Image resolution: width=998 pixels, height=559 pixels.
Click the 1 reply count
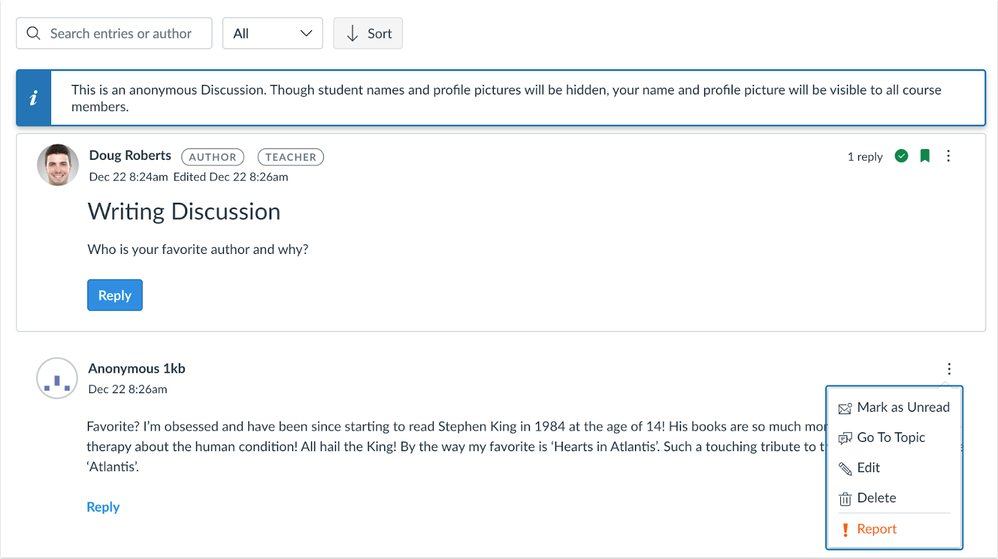(x=865, y=157)
